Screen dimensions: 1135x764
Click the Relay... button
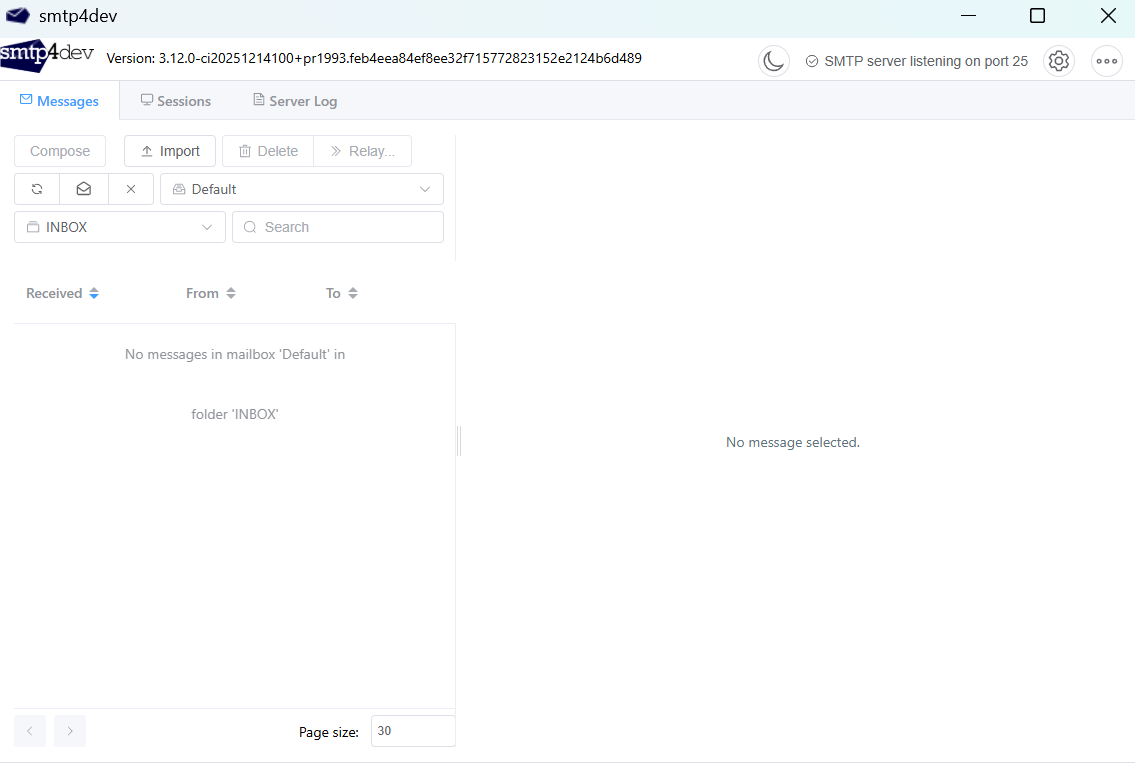(363, 151)
